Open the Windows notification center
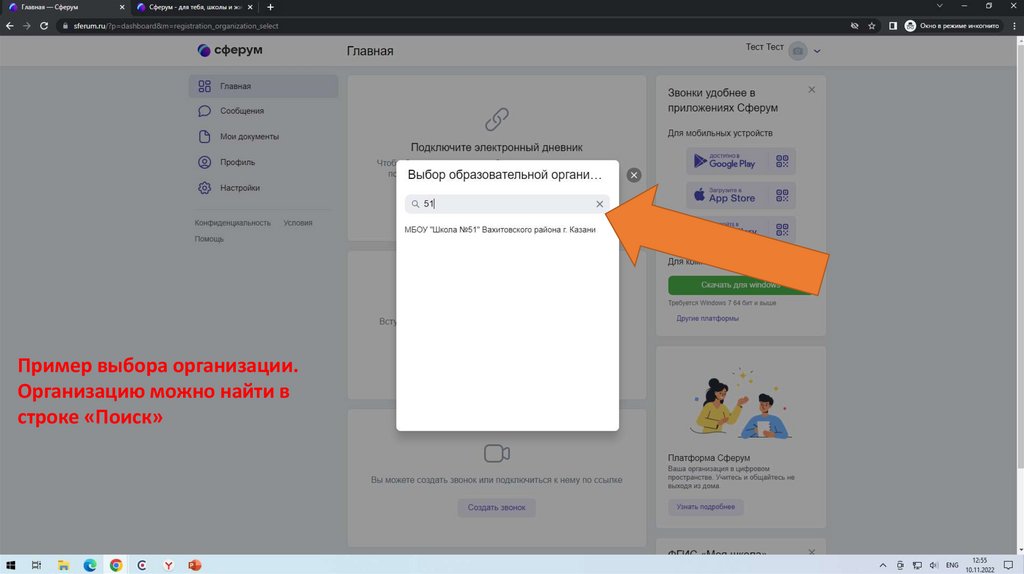This screenshot has width=1024, height=574. coord(1008,565)
